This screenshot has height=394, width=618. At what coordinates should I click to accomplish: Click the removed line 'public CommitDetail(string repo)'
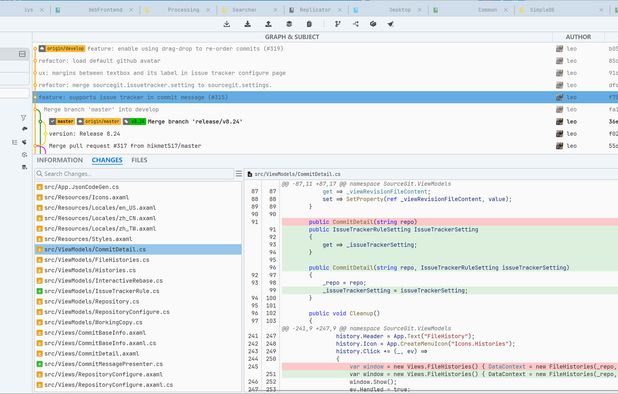coord(450,222)
